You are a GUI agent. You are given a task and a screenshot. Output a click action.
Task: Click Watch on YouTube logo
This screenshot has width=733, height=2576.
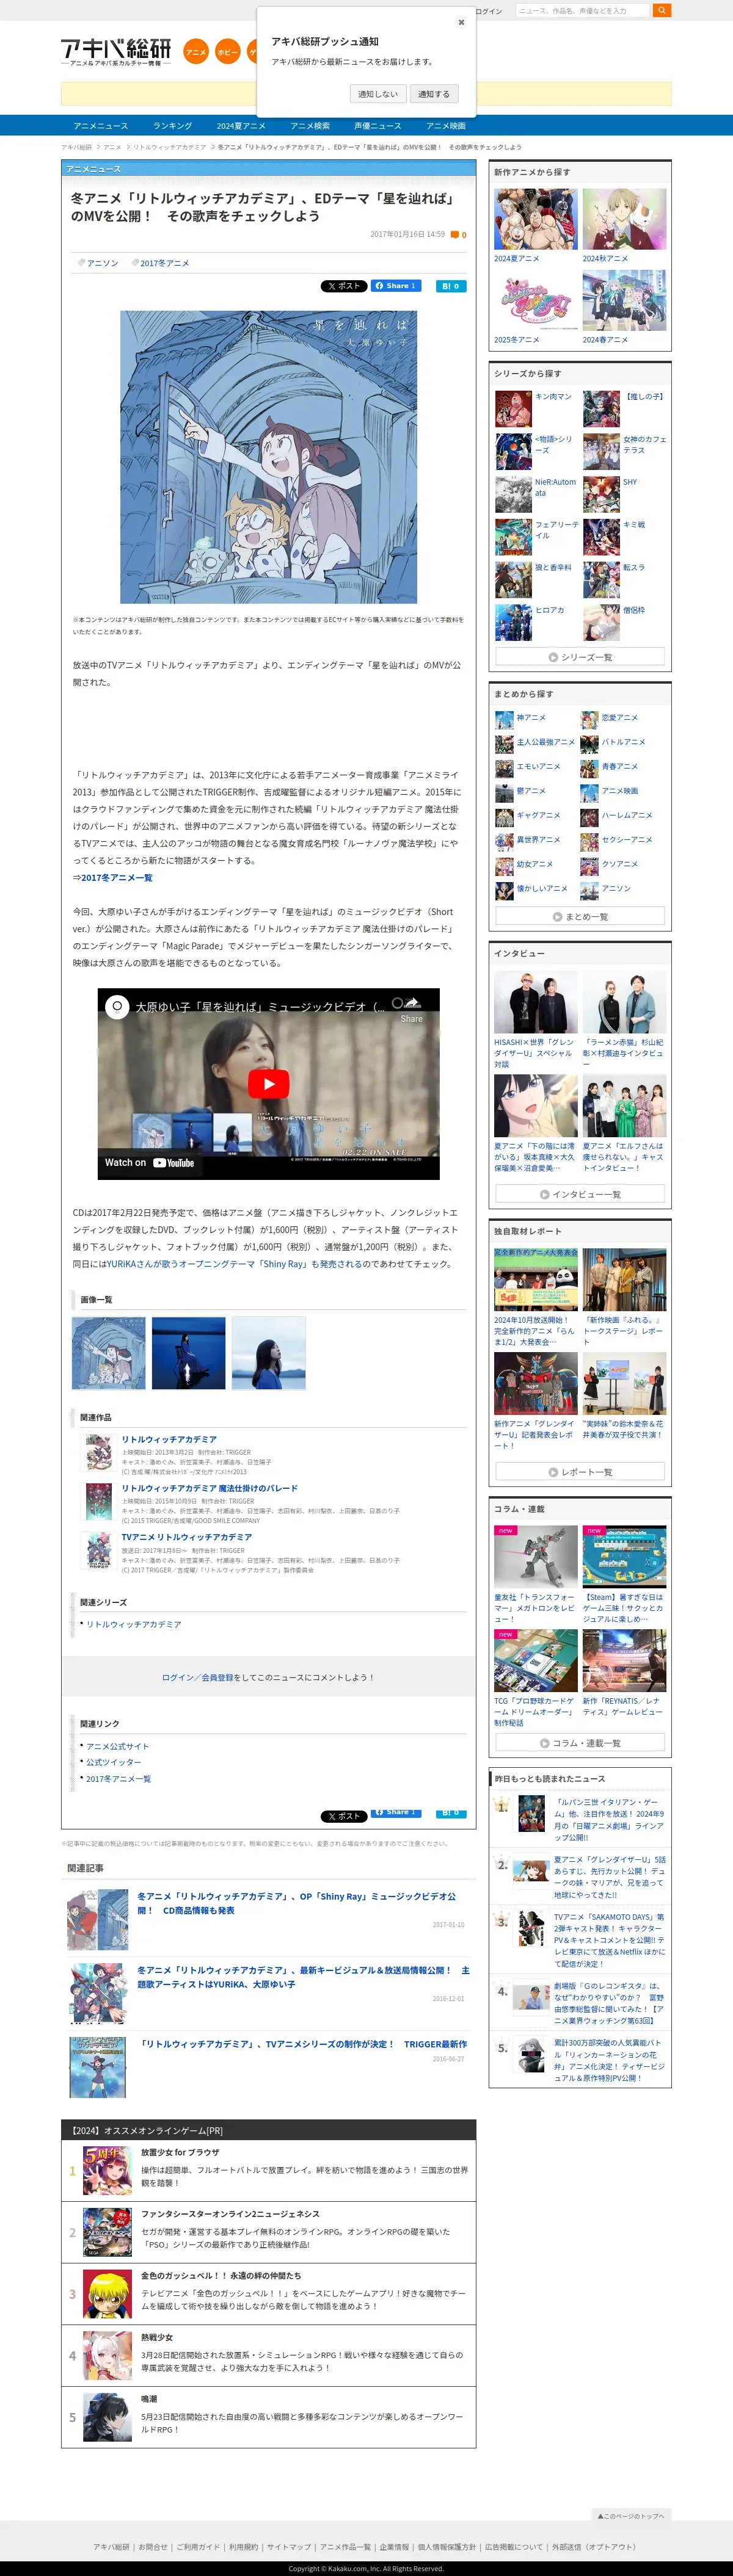click(x=150, y=1163)
